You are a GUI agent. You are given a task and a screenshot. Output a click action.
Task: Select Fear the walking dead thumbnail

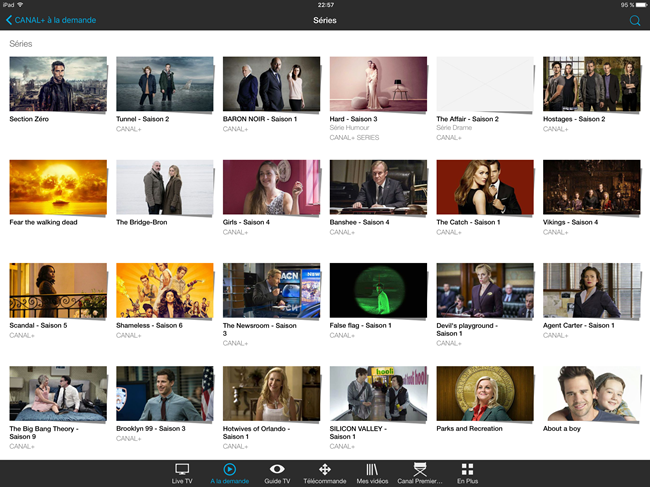pos(58,187)
